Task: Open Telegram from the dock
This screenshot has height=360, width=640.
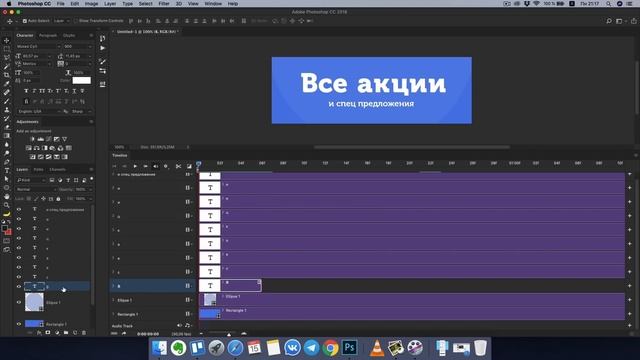Action: (x=311, y=348)
